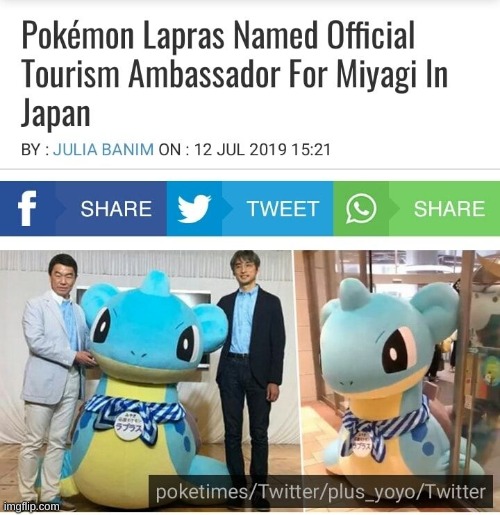Open left photo of Lapras with two men
Screen dimensions: 500x515
point(146,381)
